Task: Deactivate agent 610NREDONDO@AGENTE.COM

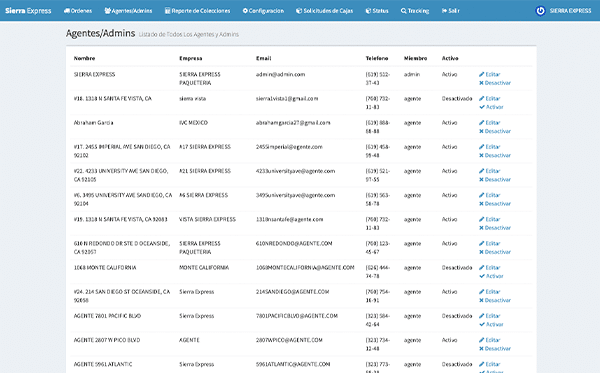Action: pos(495,252)
